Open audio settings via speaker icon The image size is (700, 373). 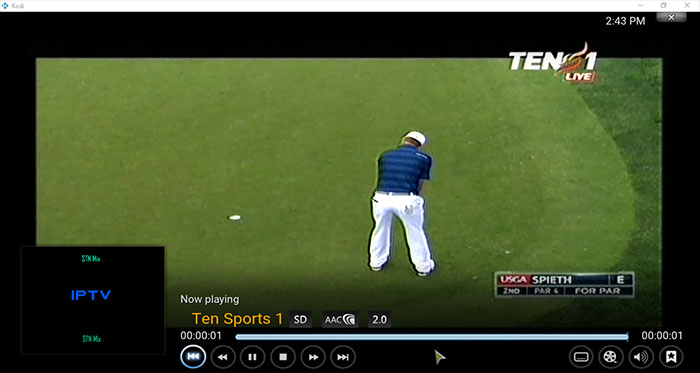pos(641,357)
